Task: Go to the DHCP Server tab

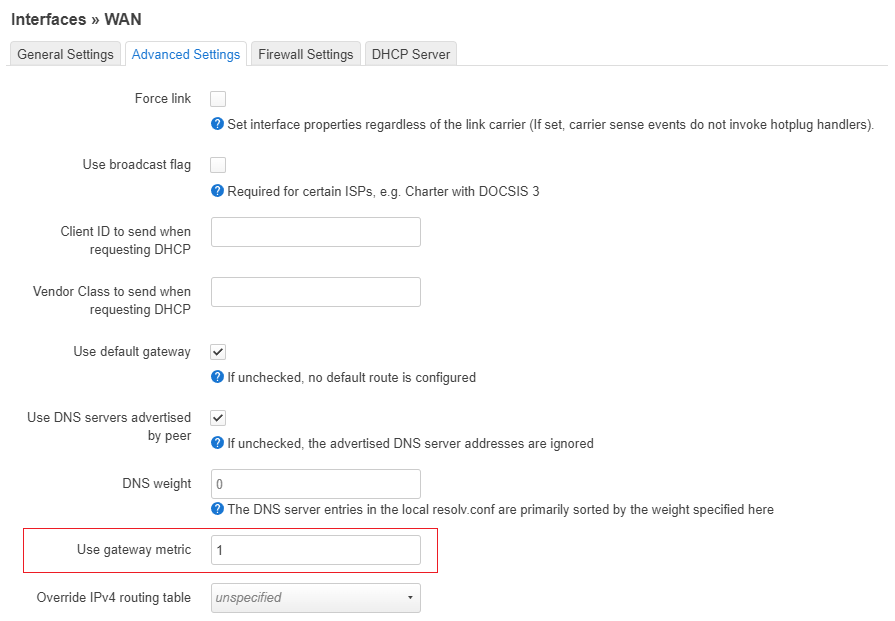Action: pos(411,54)
